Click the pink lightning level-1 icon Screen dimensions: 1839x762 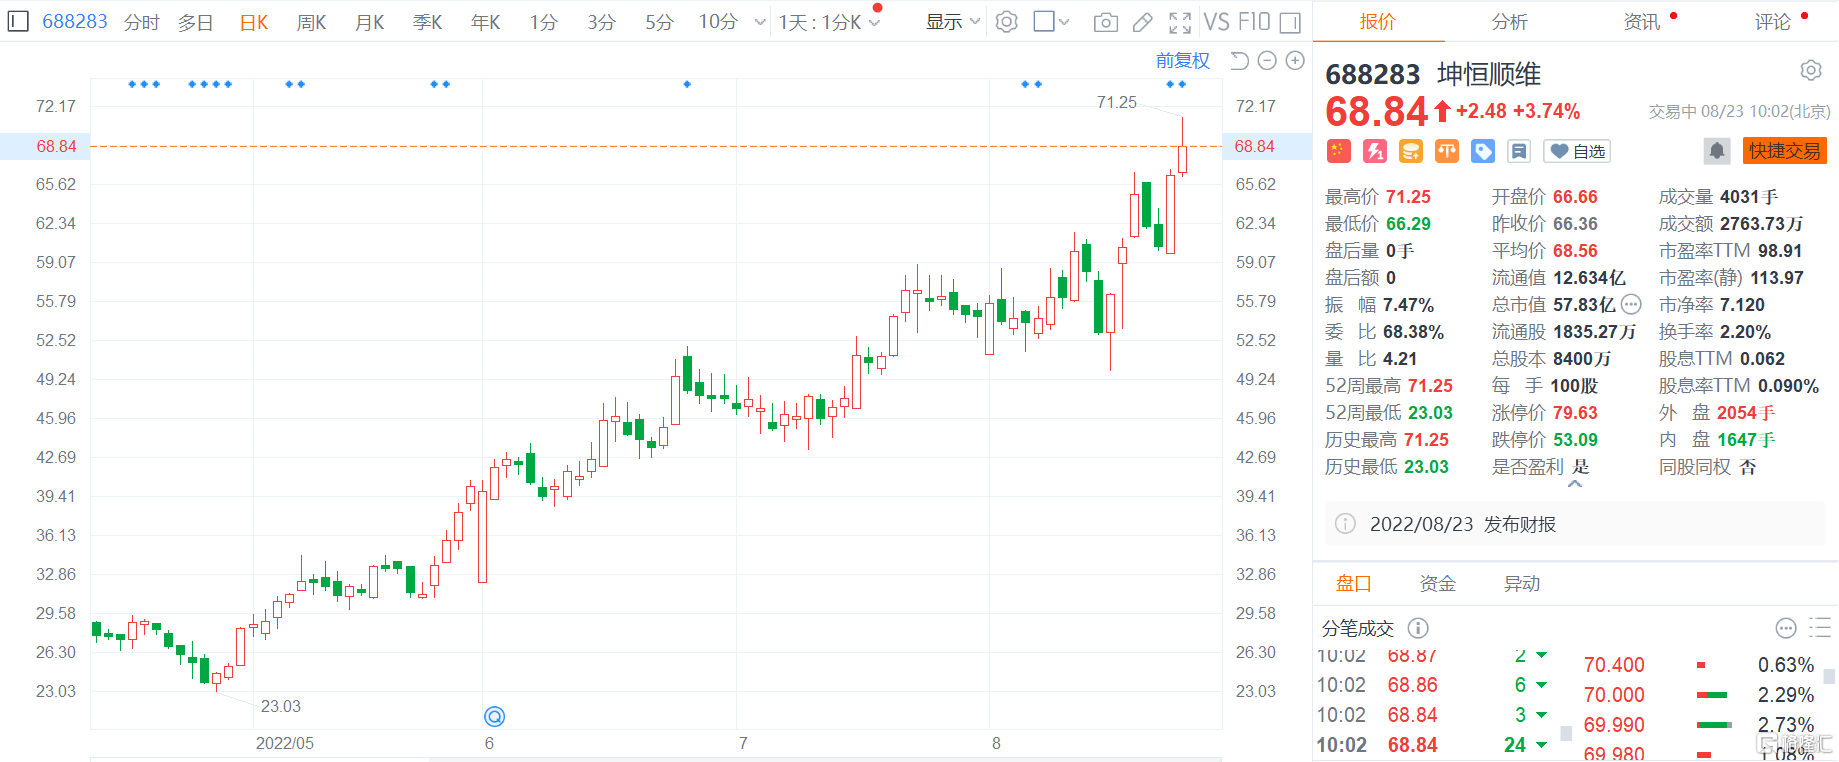click(x=1375, y=151)
